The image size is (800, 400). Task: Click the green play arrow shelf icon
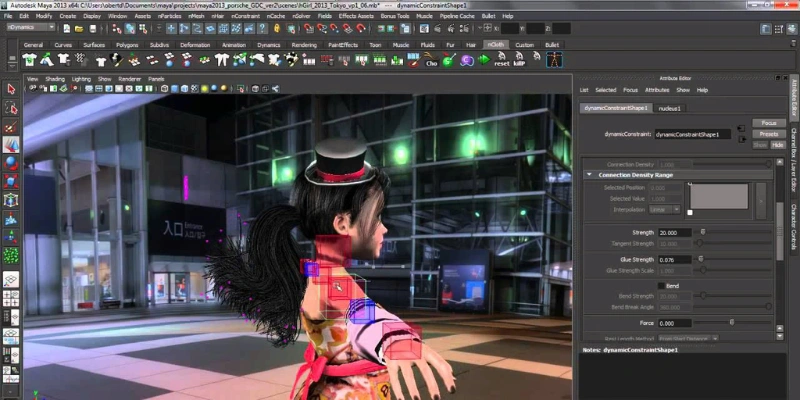tap(484, 60)
